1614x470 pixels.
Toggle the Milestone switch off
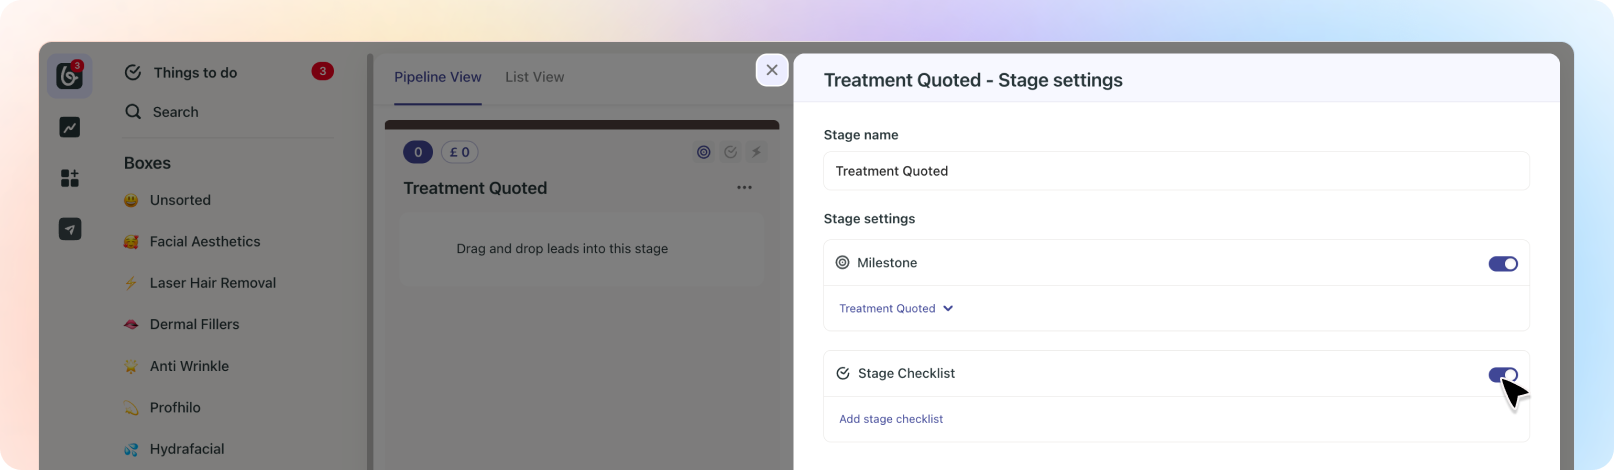pos(1502,264)
